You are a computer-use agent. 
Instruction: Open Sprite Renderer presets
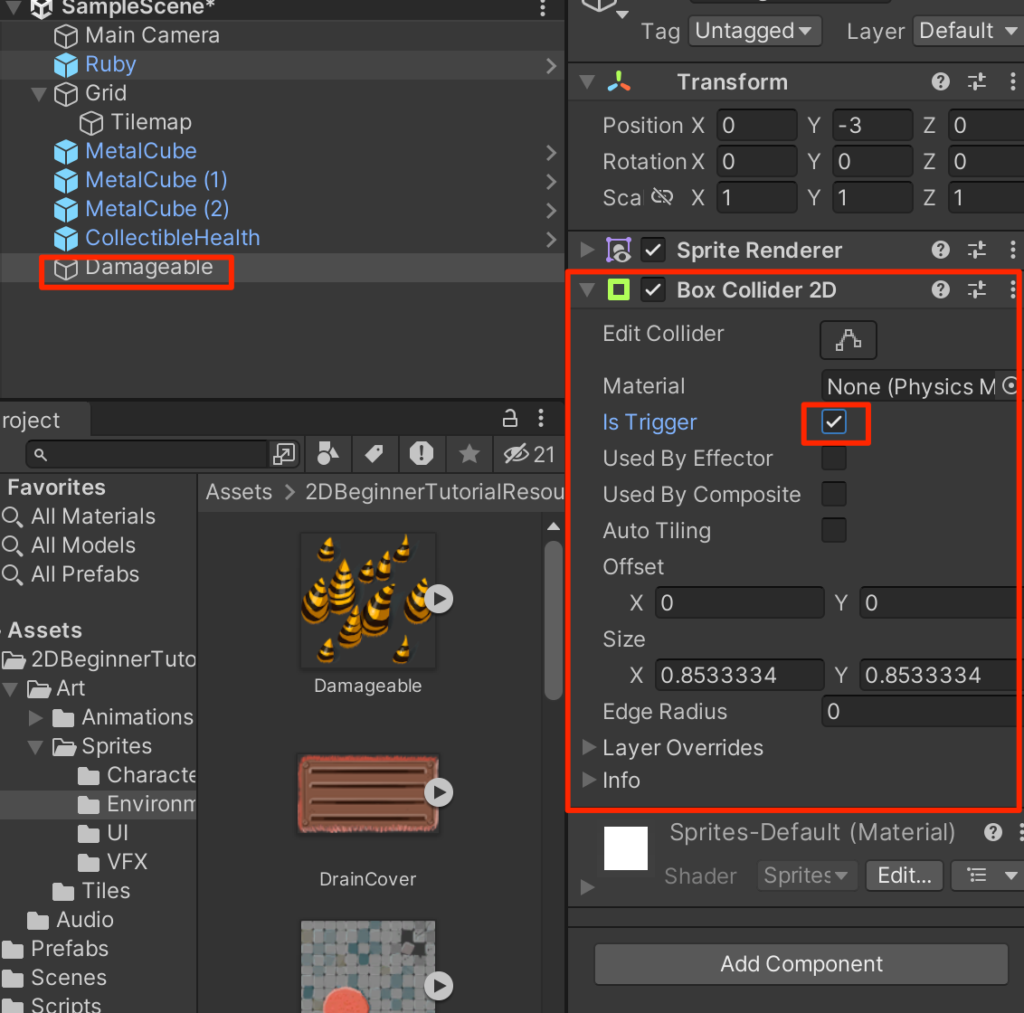point(977,249)
